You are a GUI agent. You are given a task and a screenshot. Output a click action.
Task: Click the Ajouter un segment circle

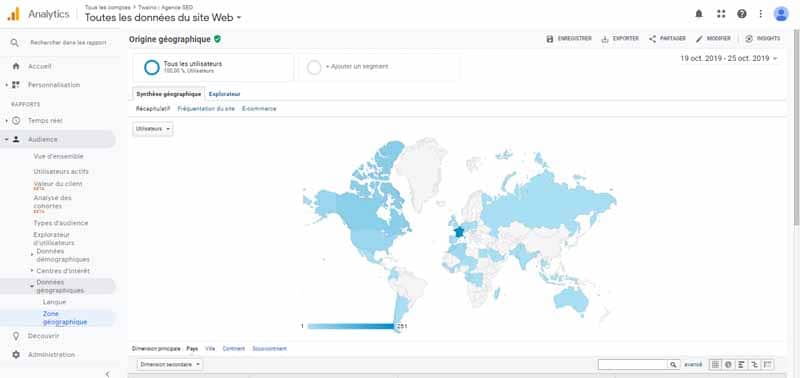coord(314,67)
